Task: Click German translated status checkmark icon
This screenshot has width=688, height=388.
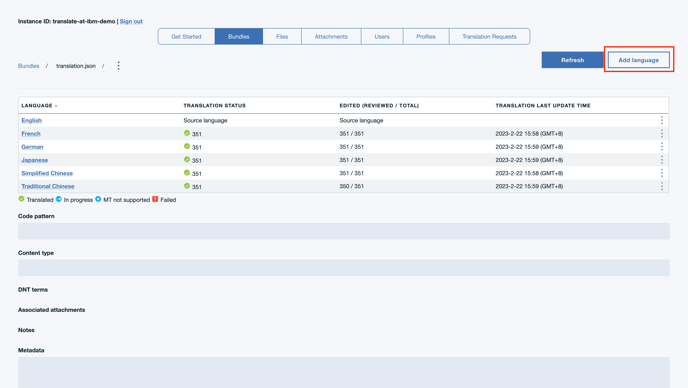Action: pos(187,146)
